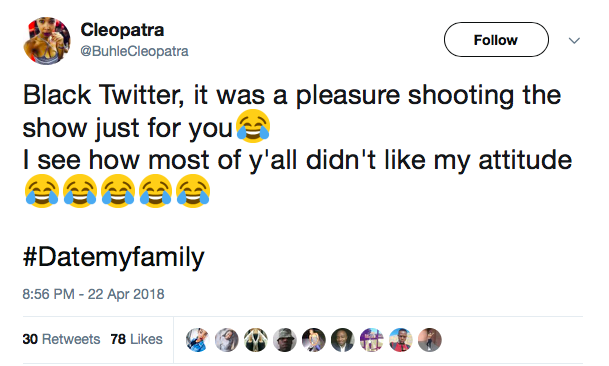Screen dimensions: 609x366
Task: Open the tweet options chevron menu
Action: 574,40
